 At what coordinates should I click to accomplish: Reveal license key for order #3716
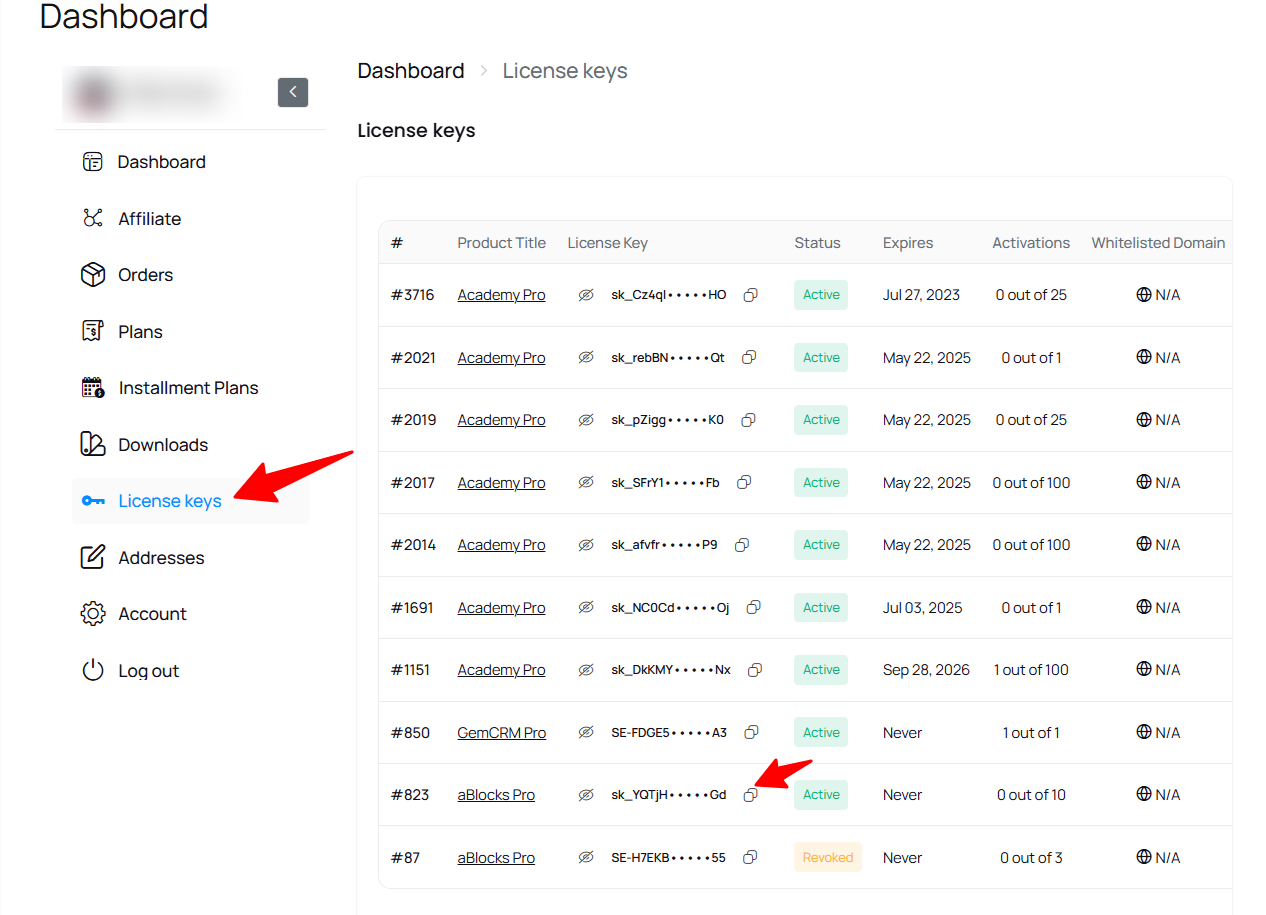(x=586, y=295)
